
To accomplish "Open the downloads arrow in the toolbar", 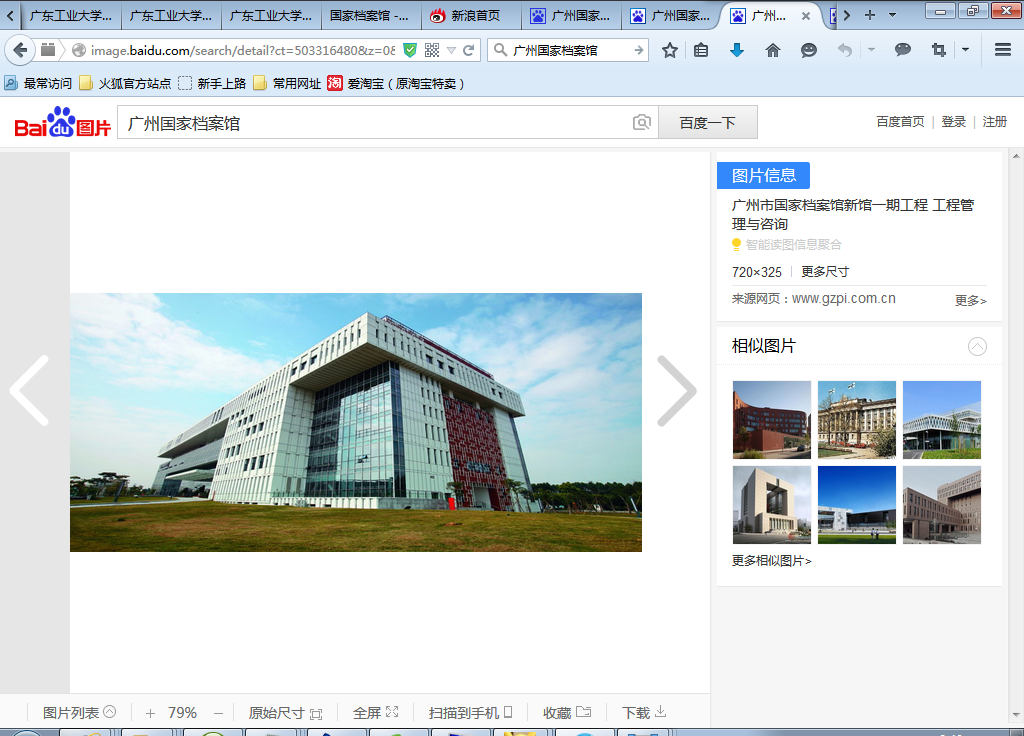I will [x=737, y=50].
